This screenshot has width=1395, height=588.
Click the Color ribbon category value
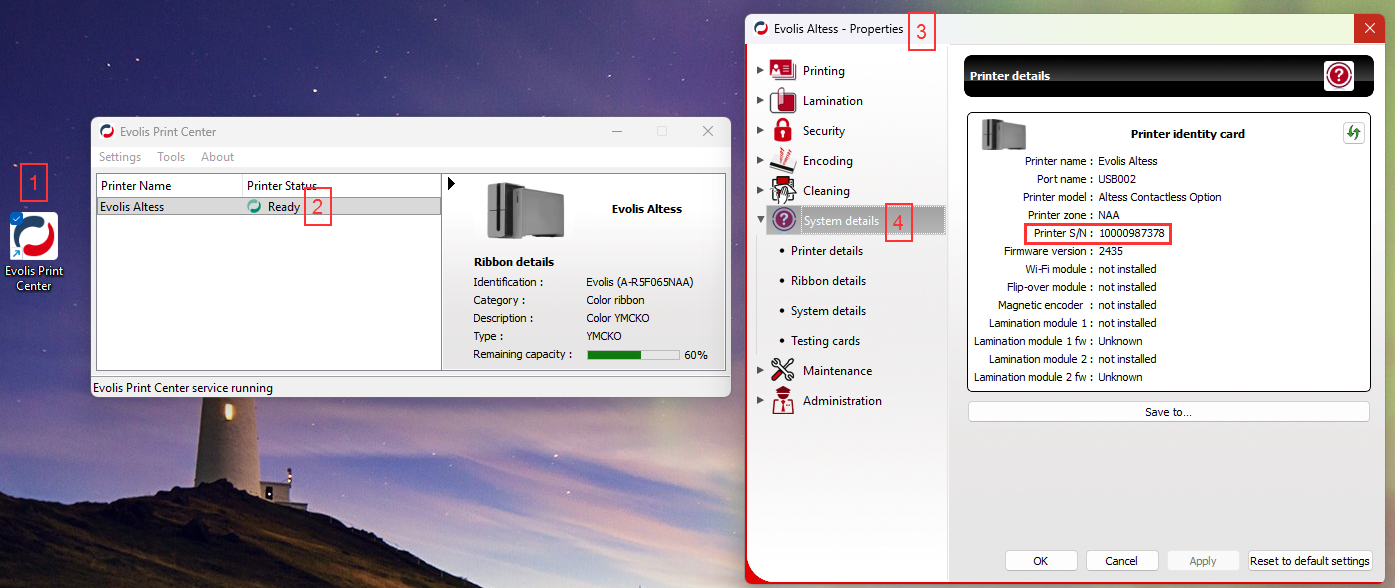615,301
